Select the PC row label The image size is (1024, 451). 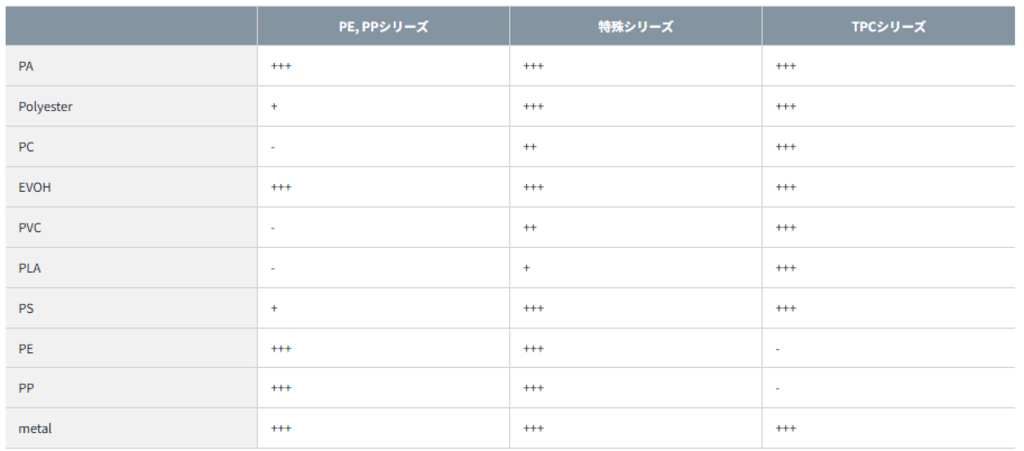tap(27, 147)
